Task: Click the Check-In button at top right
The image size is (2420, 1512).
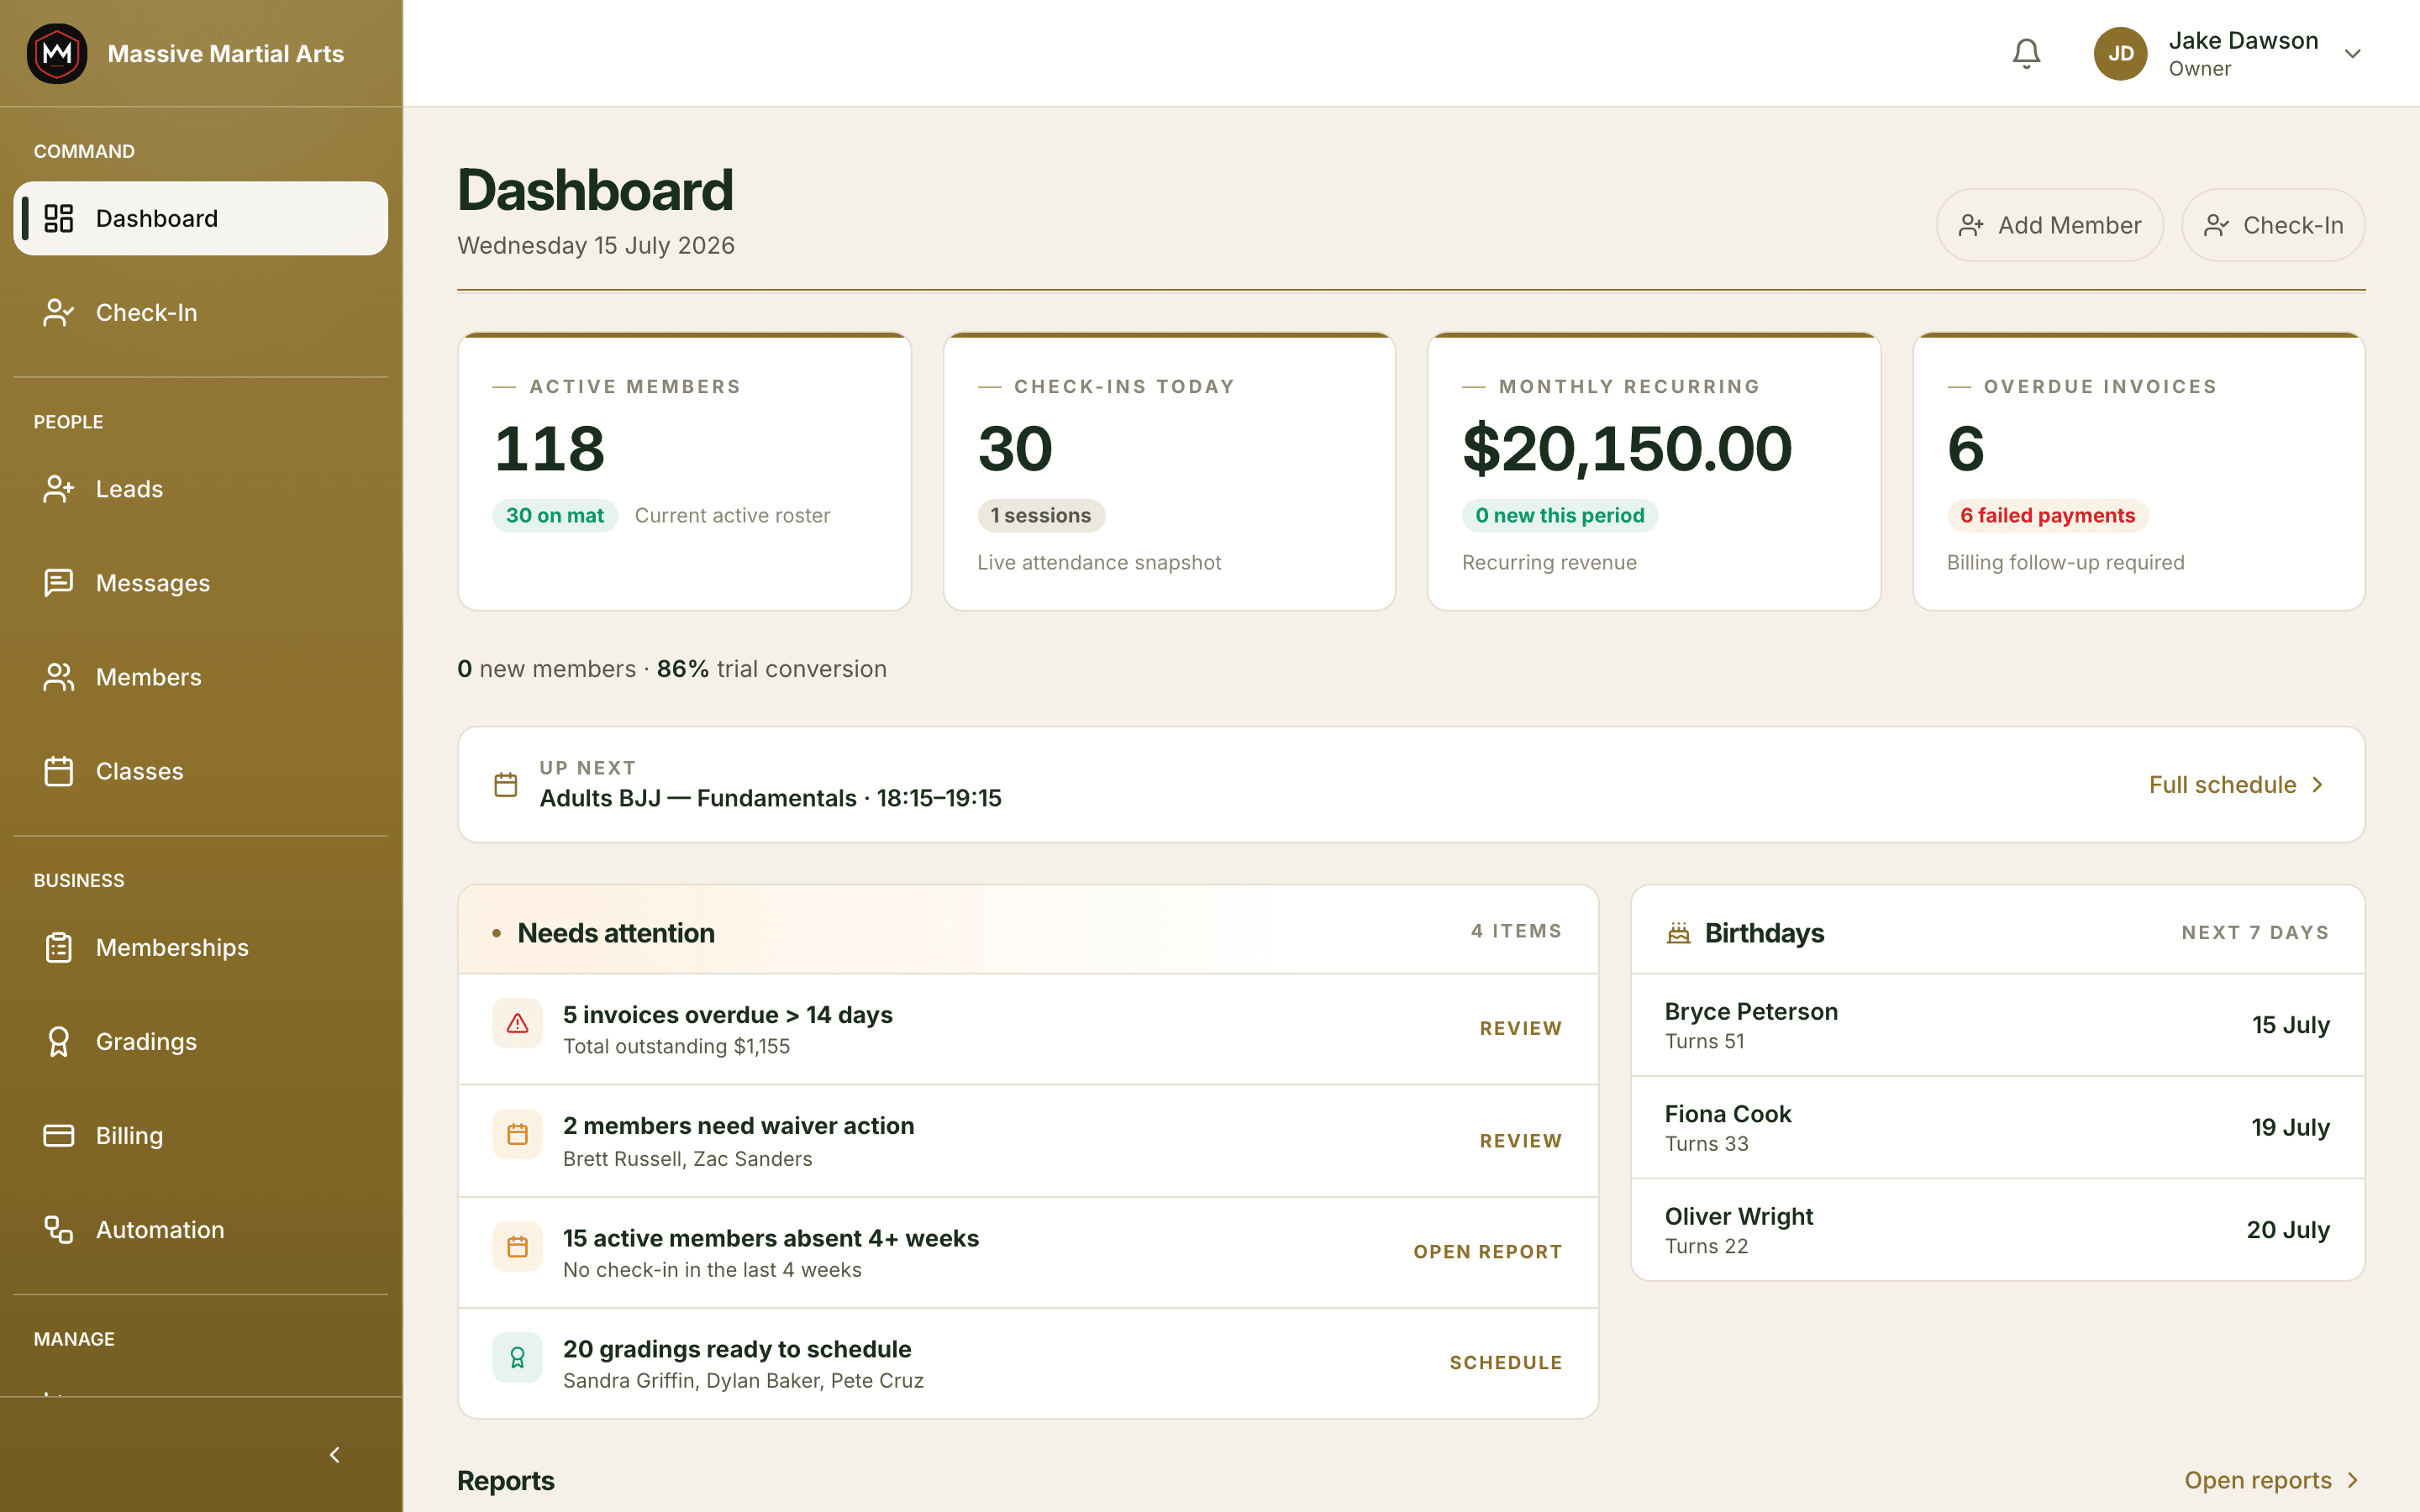Action: (2272, 225)
